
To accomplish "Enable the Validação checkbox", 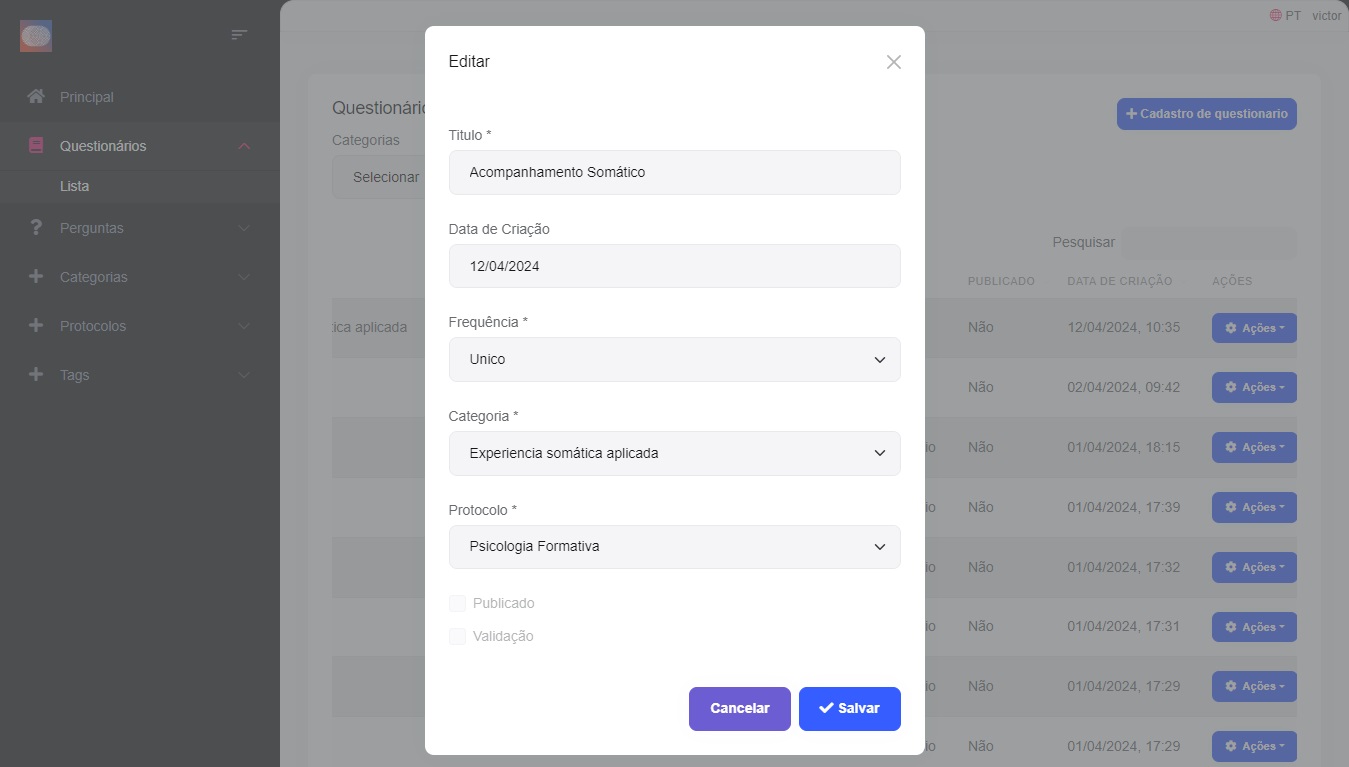I will (458, 636).
